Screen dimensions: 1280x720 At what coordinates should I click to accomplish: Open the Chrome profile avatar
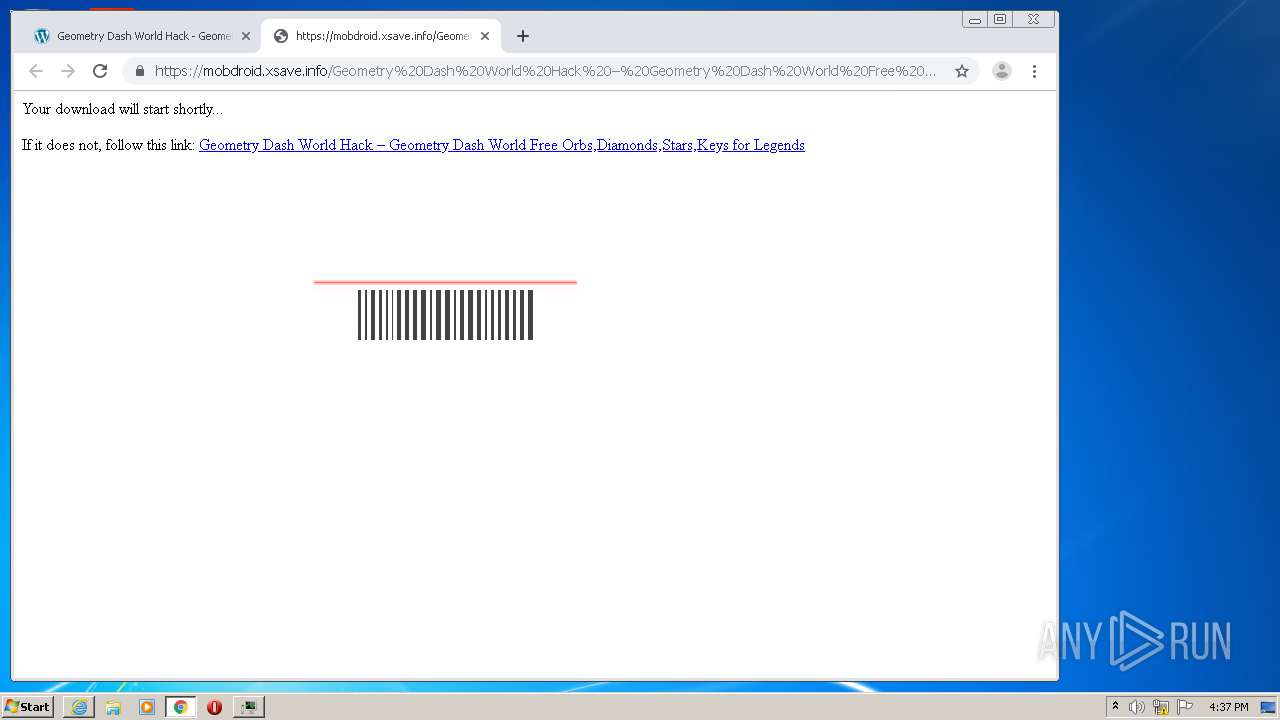click(1001, 71)
